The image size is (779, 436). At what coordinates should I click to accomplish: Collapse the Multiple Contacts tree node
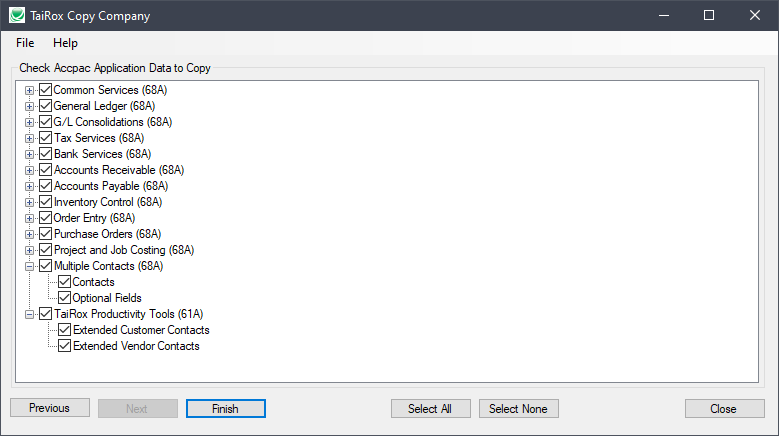tap(29, 266)
